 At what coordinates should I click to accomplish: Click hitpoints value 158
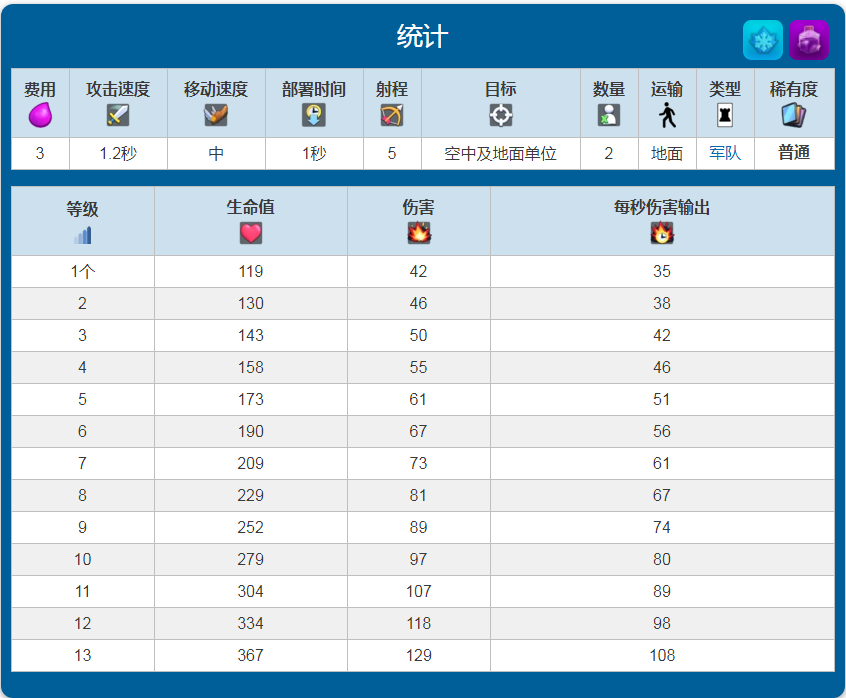click(x=251, y=367)
